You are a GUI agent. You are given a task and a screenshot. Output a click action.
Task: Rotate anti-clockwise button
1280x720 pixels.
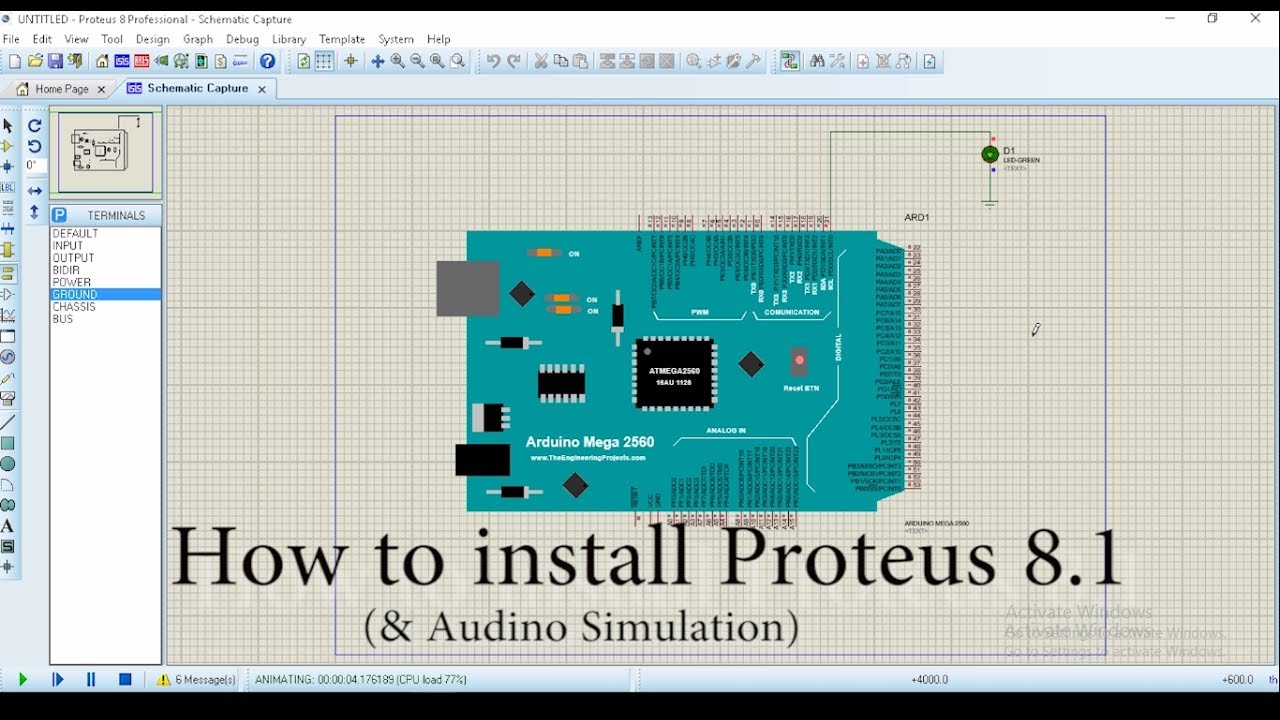coord(34,146)
